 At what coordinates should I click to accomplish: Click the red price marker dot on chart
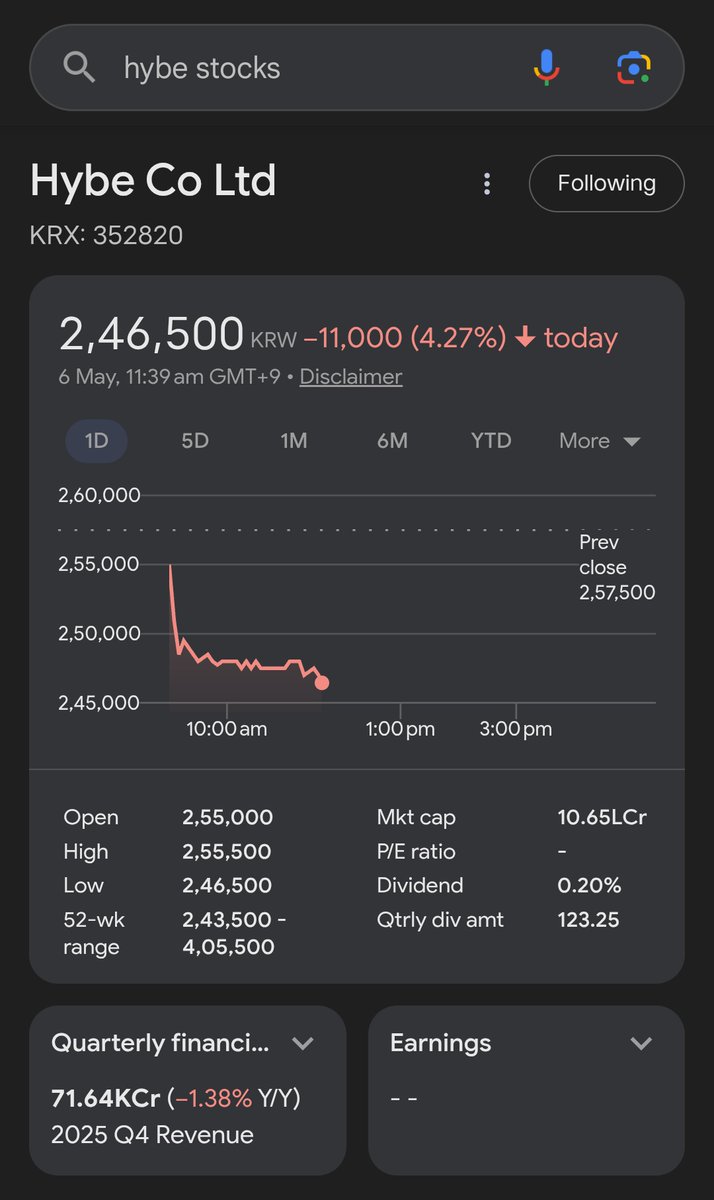pos(322,683)
